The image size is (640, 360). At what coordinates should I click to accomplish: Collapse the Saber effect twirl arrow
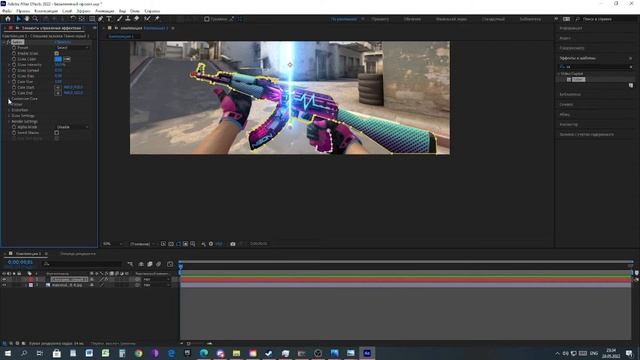[4, 42]
